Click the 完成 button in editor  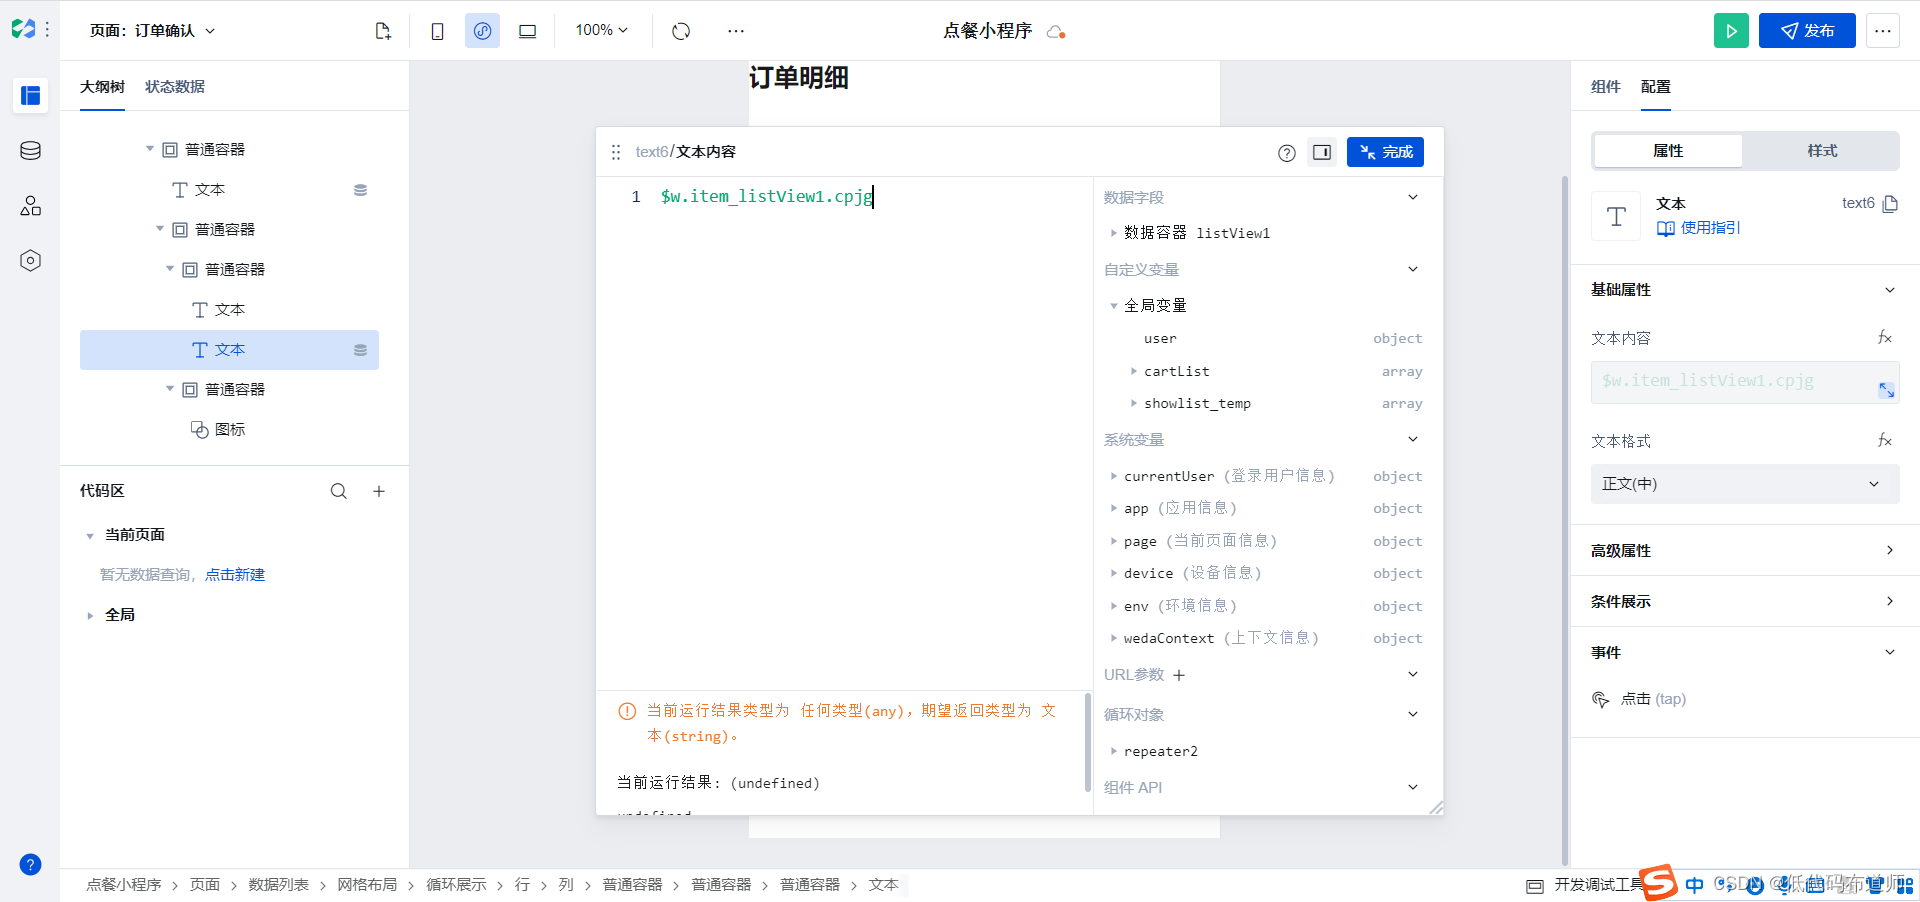(1385, 152)
